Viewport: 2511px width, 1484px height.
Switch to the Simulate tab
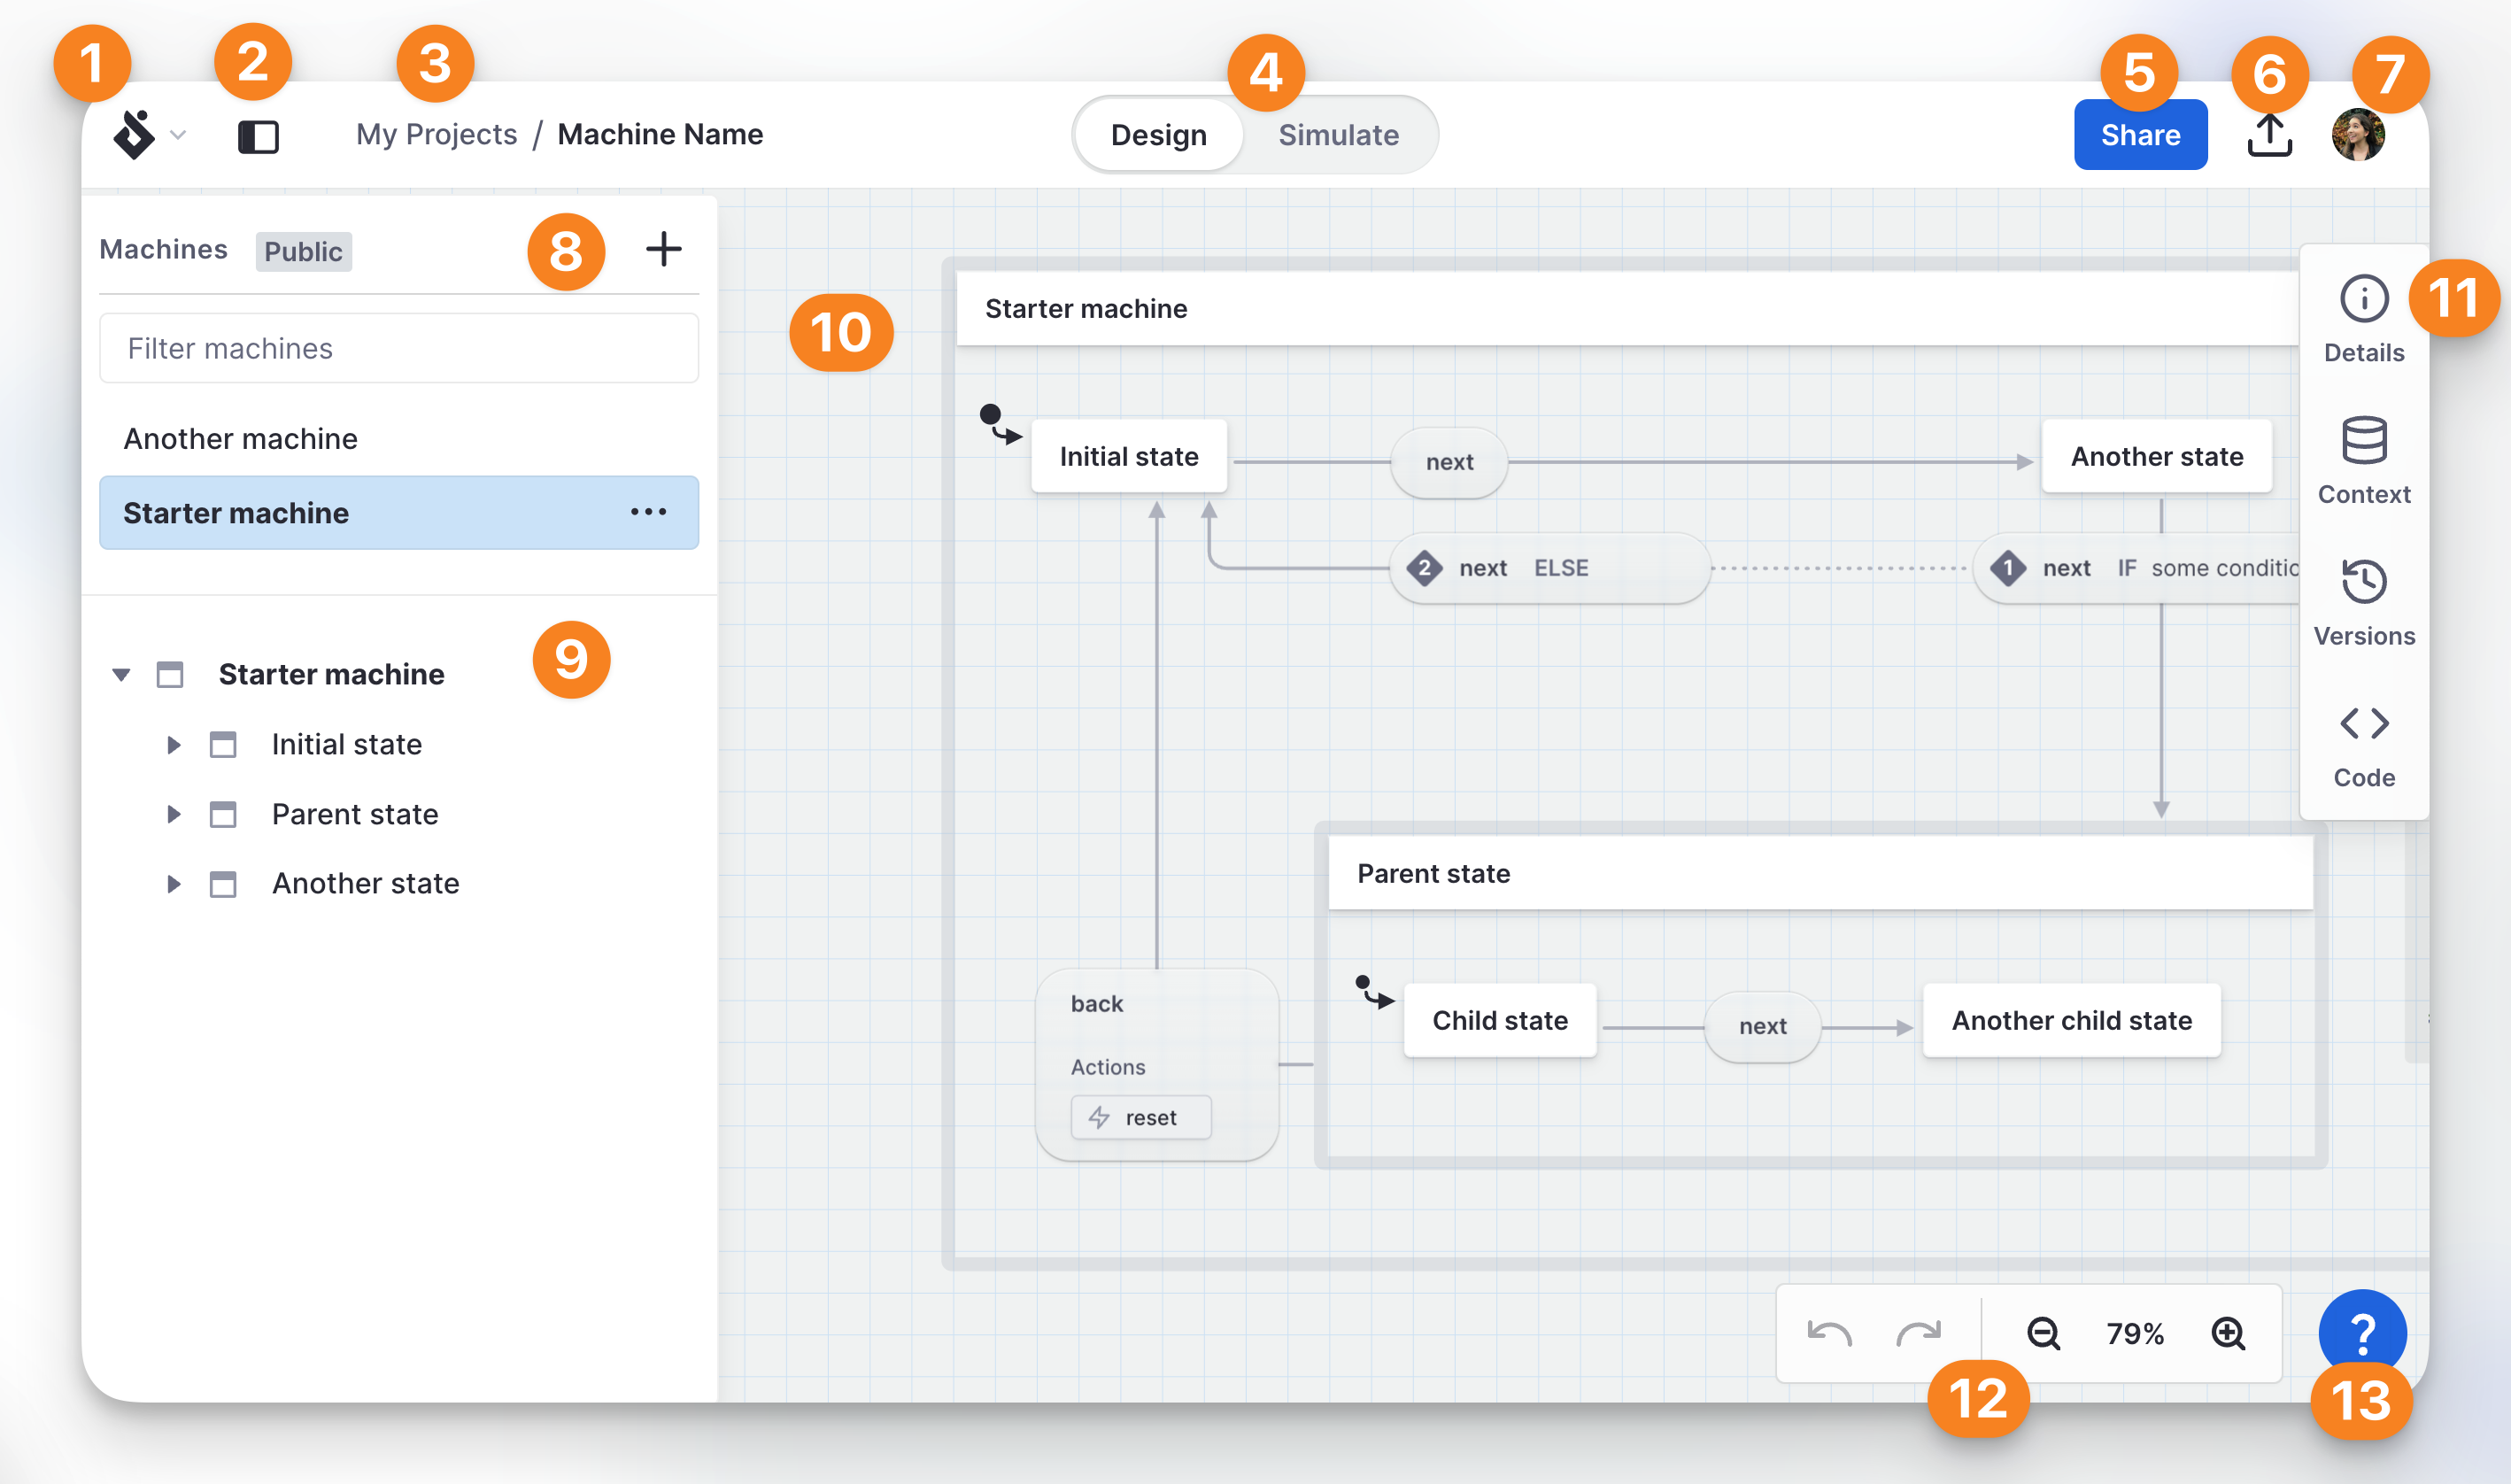1337,133
